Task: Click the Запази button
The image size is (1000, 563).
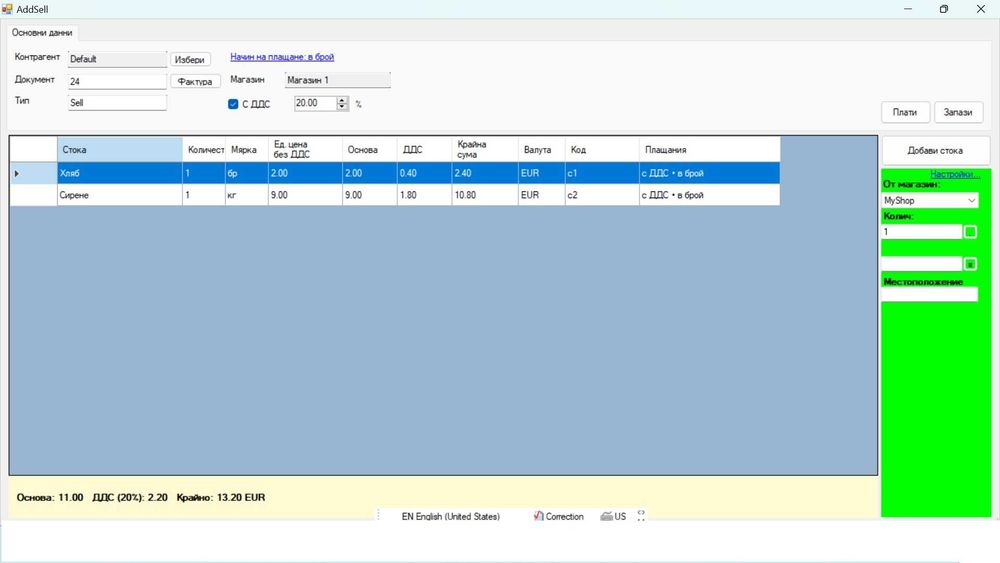Action: click(x=958, y=112)
